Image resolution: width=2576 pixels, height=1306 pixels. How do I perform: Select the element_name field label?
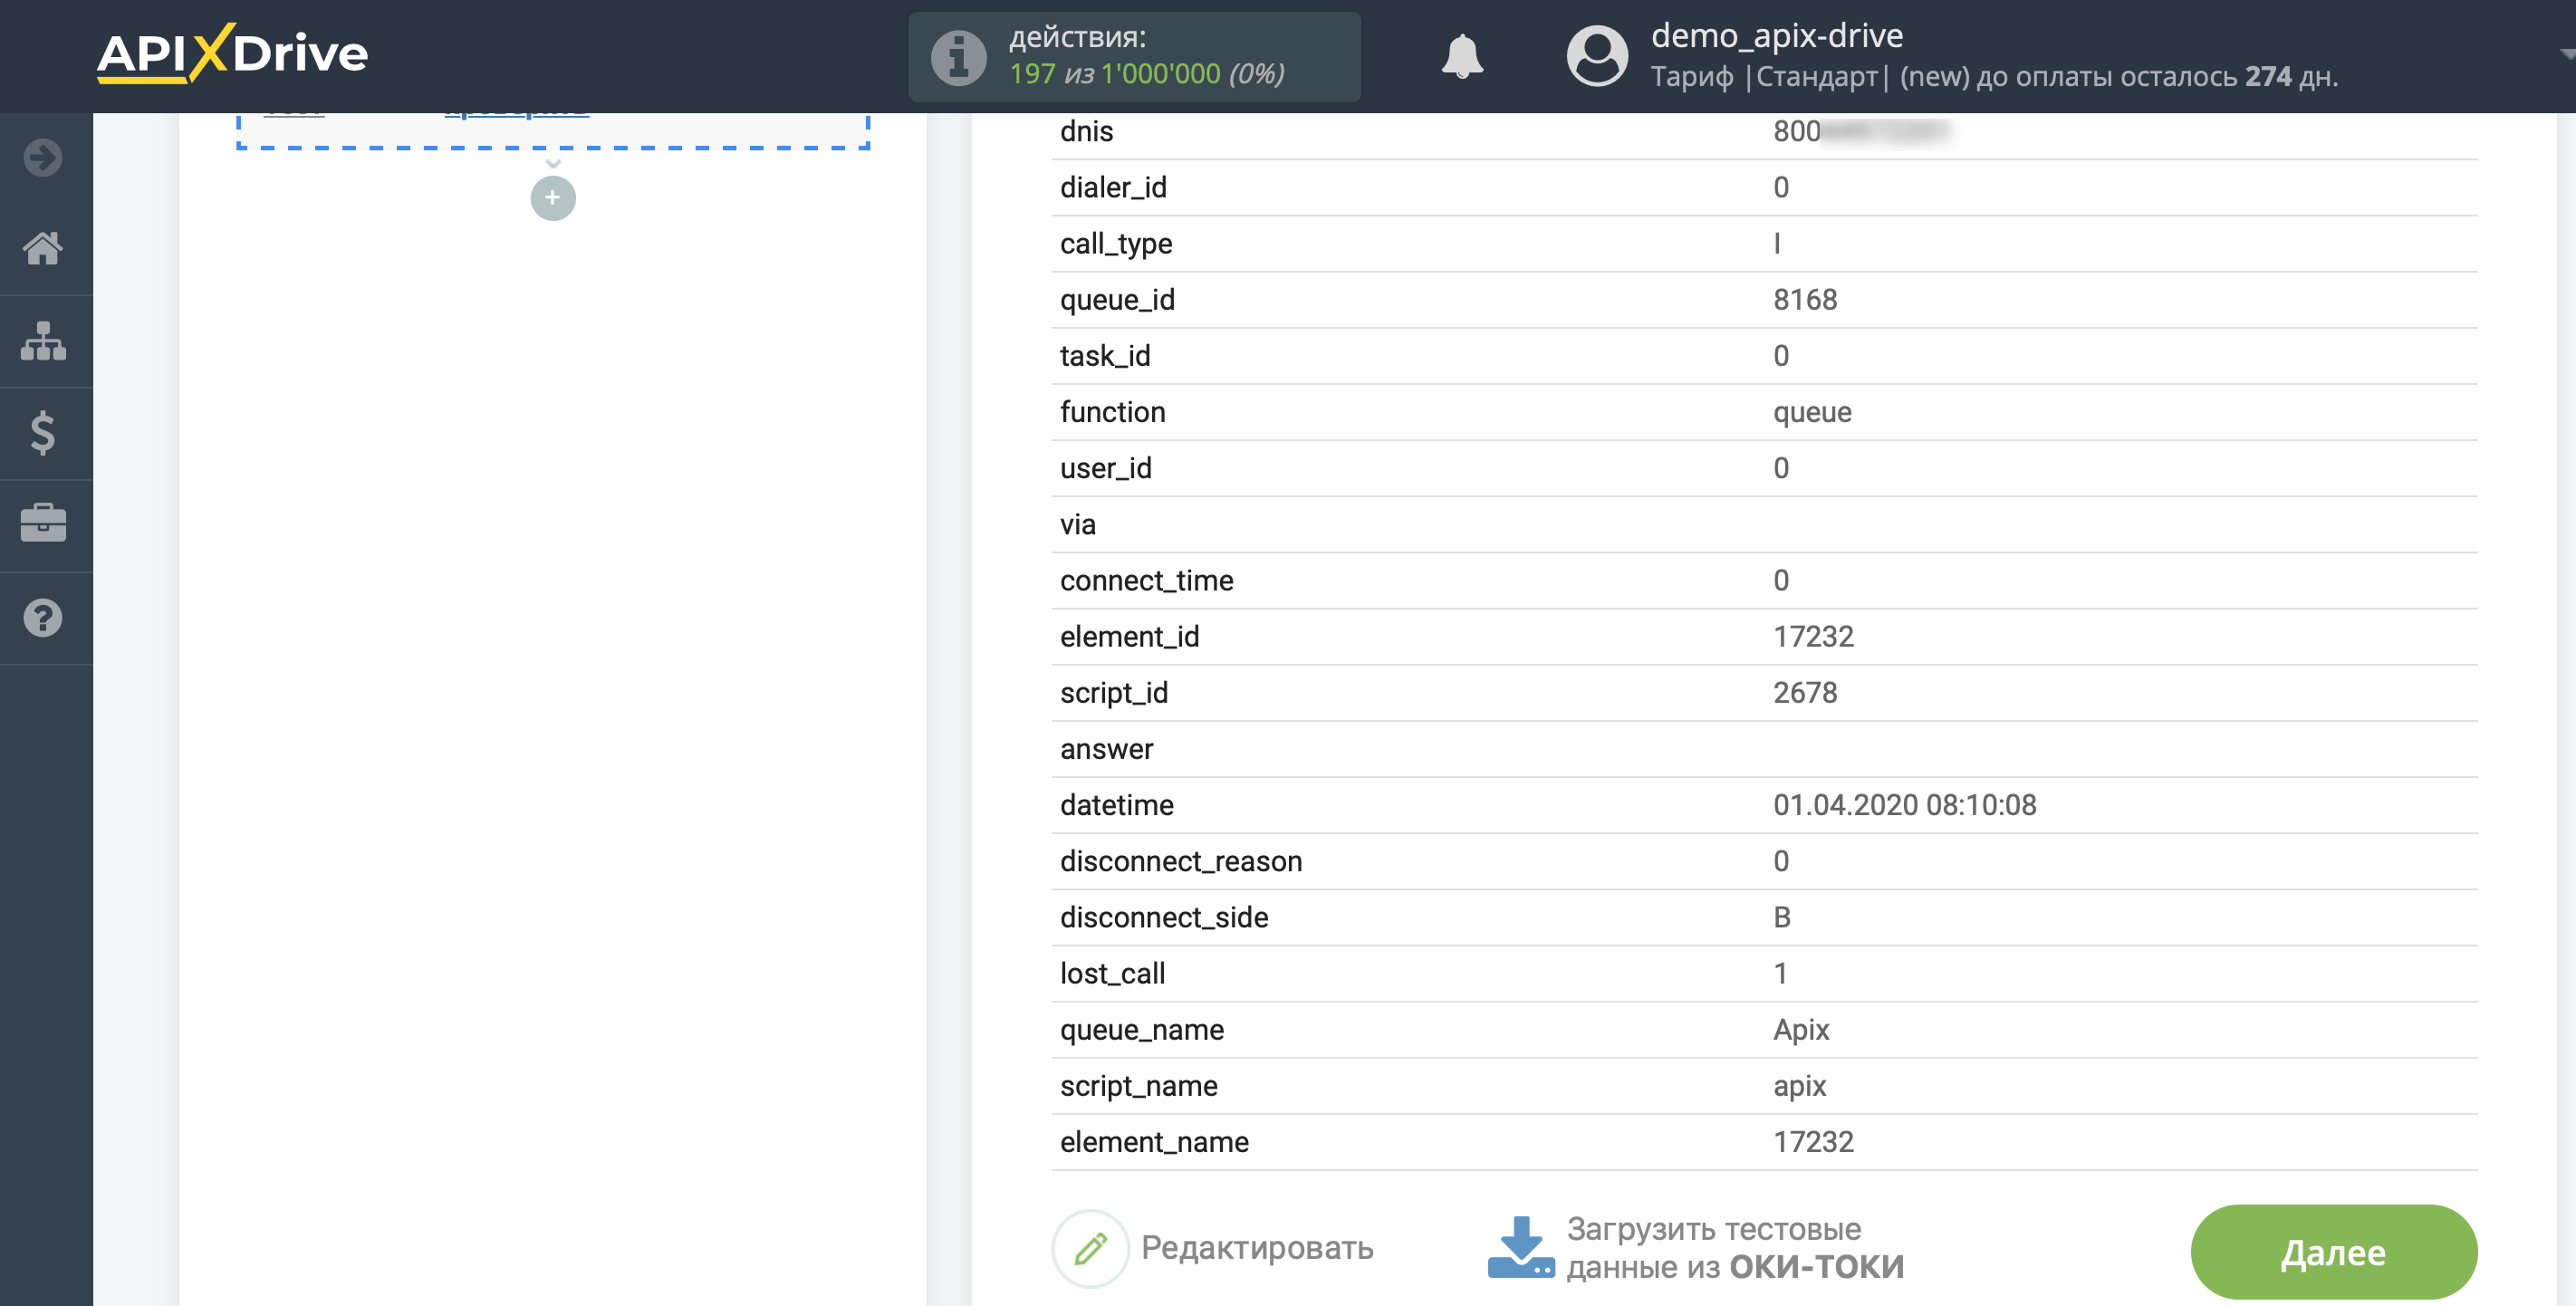(x=1154, y=1142)
